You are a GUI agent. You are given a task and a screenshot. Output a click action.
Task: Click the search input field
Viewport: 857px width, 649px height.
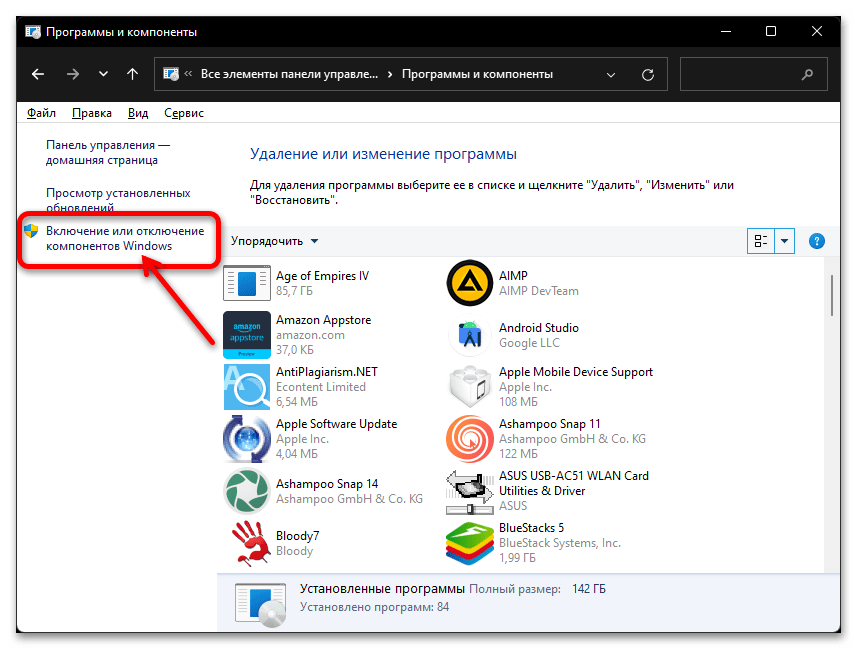740,74
